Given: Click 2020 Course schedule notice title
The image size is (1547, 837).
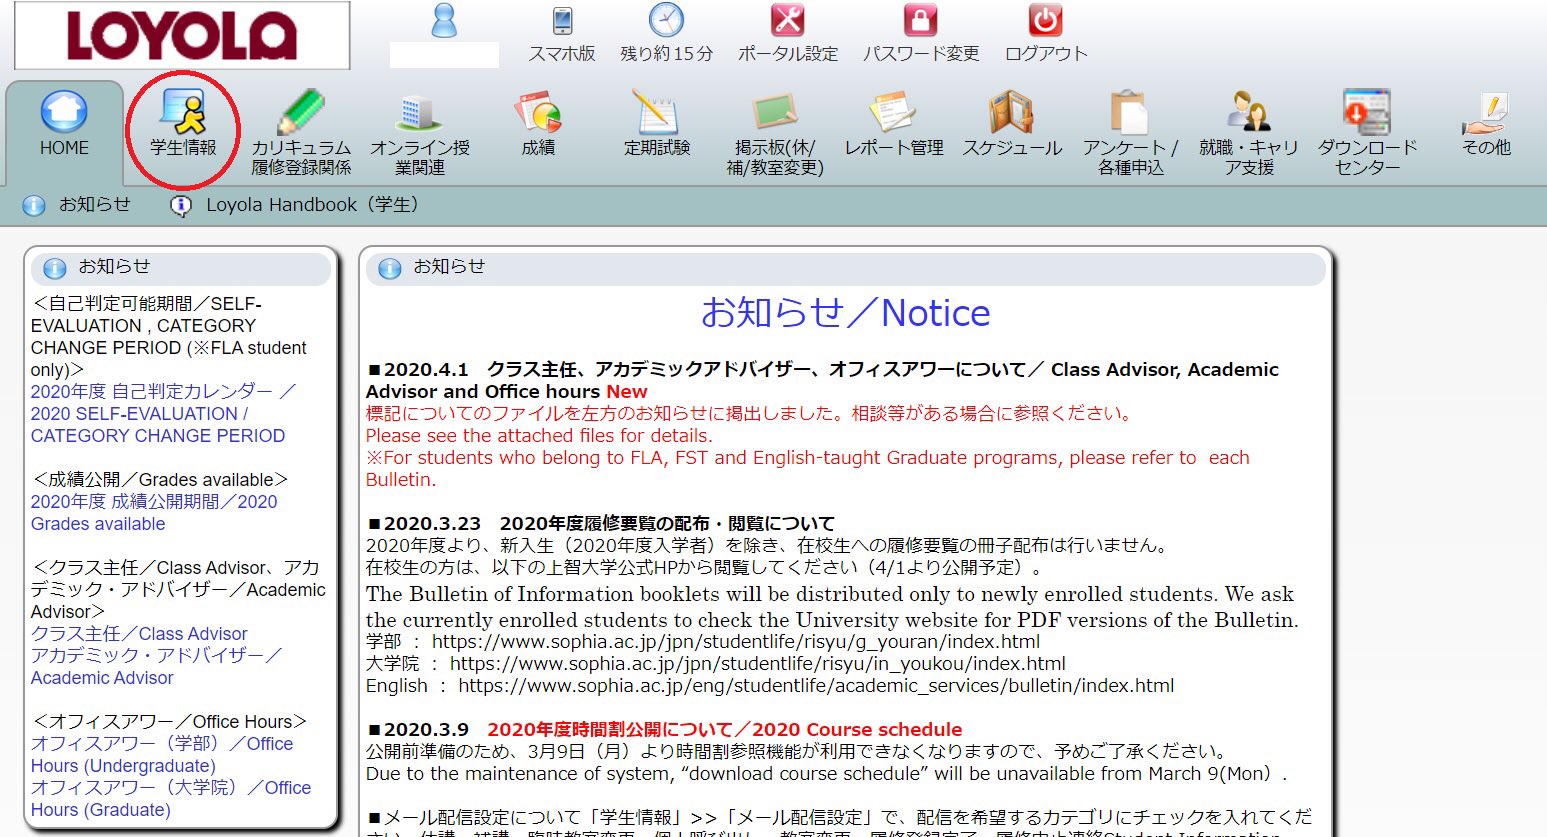Looking at the screenshot, I should point(724,729).
